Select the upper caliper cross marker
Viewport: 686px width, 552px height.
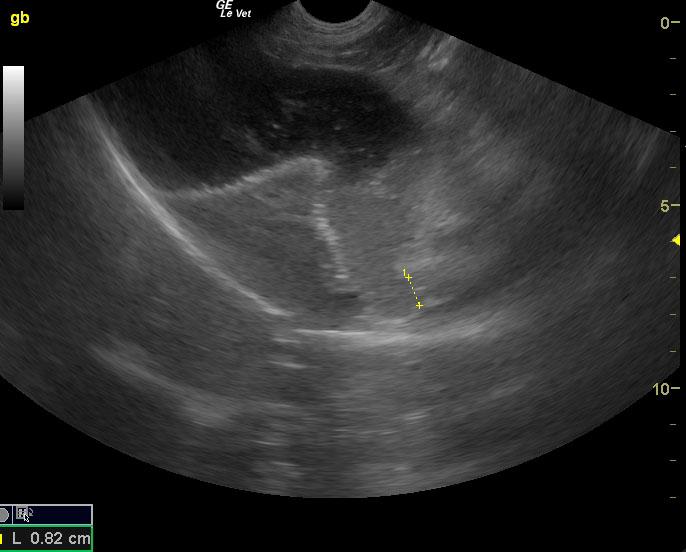[x=408, y=276]
